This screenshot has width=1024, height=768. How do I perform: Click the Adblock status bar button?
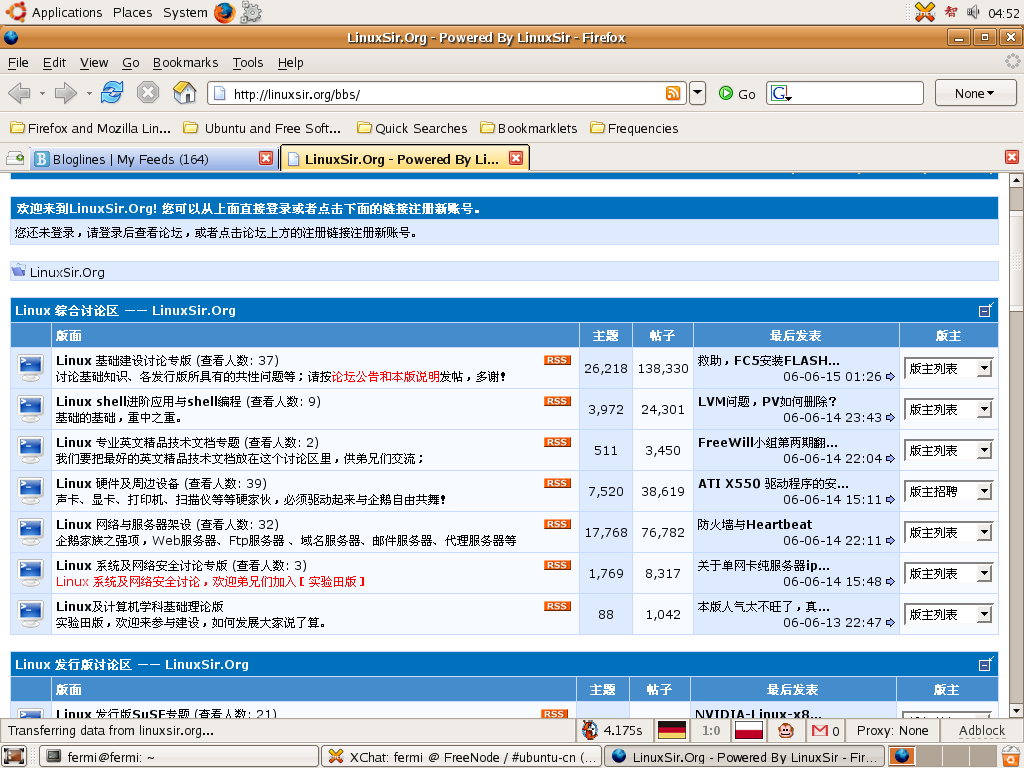[982, 731]
